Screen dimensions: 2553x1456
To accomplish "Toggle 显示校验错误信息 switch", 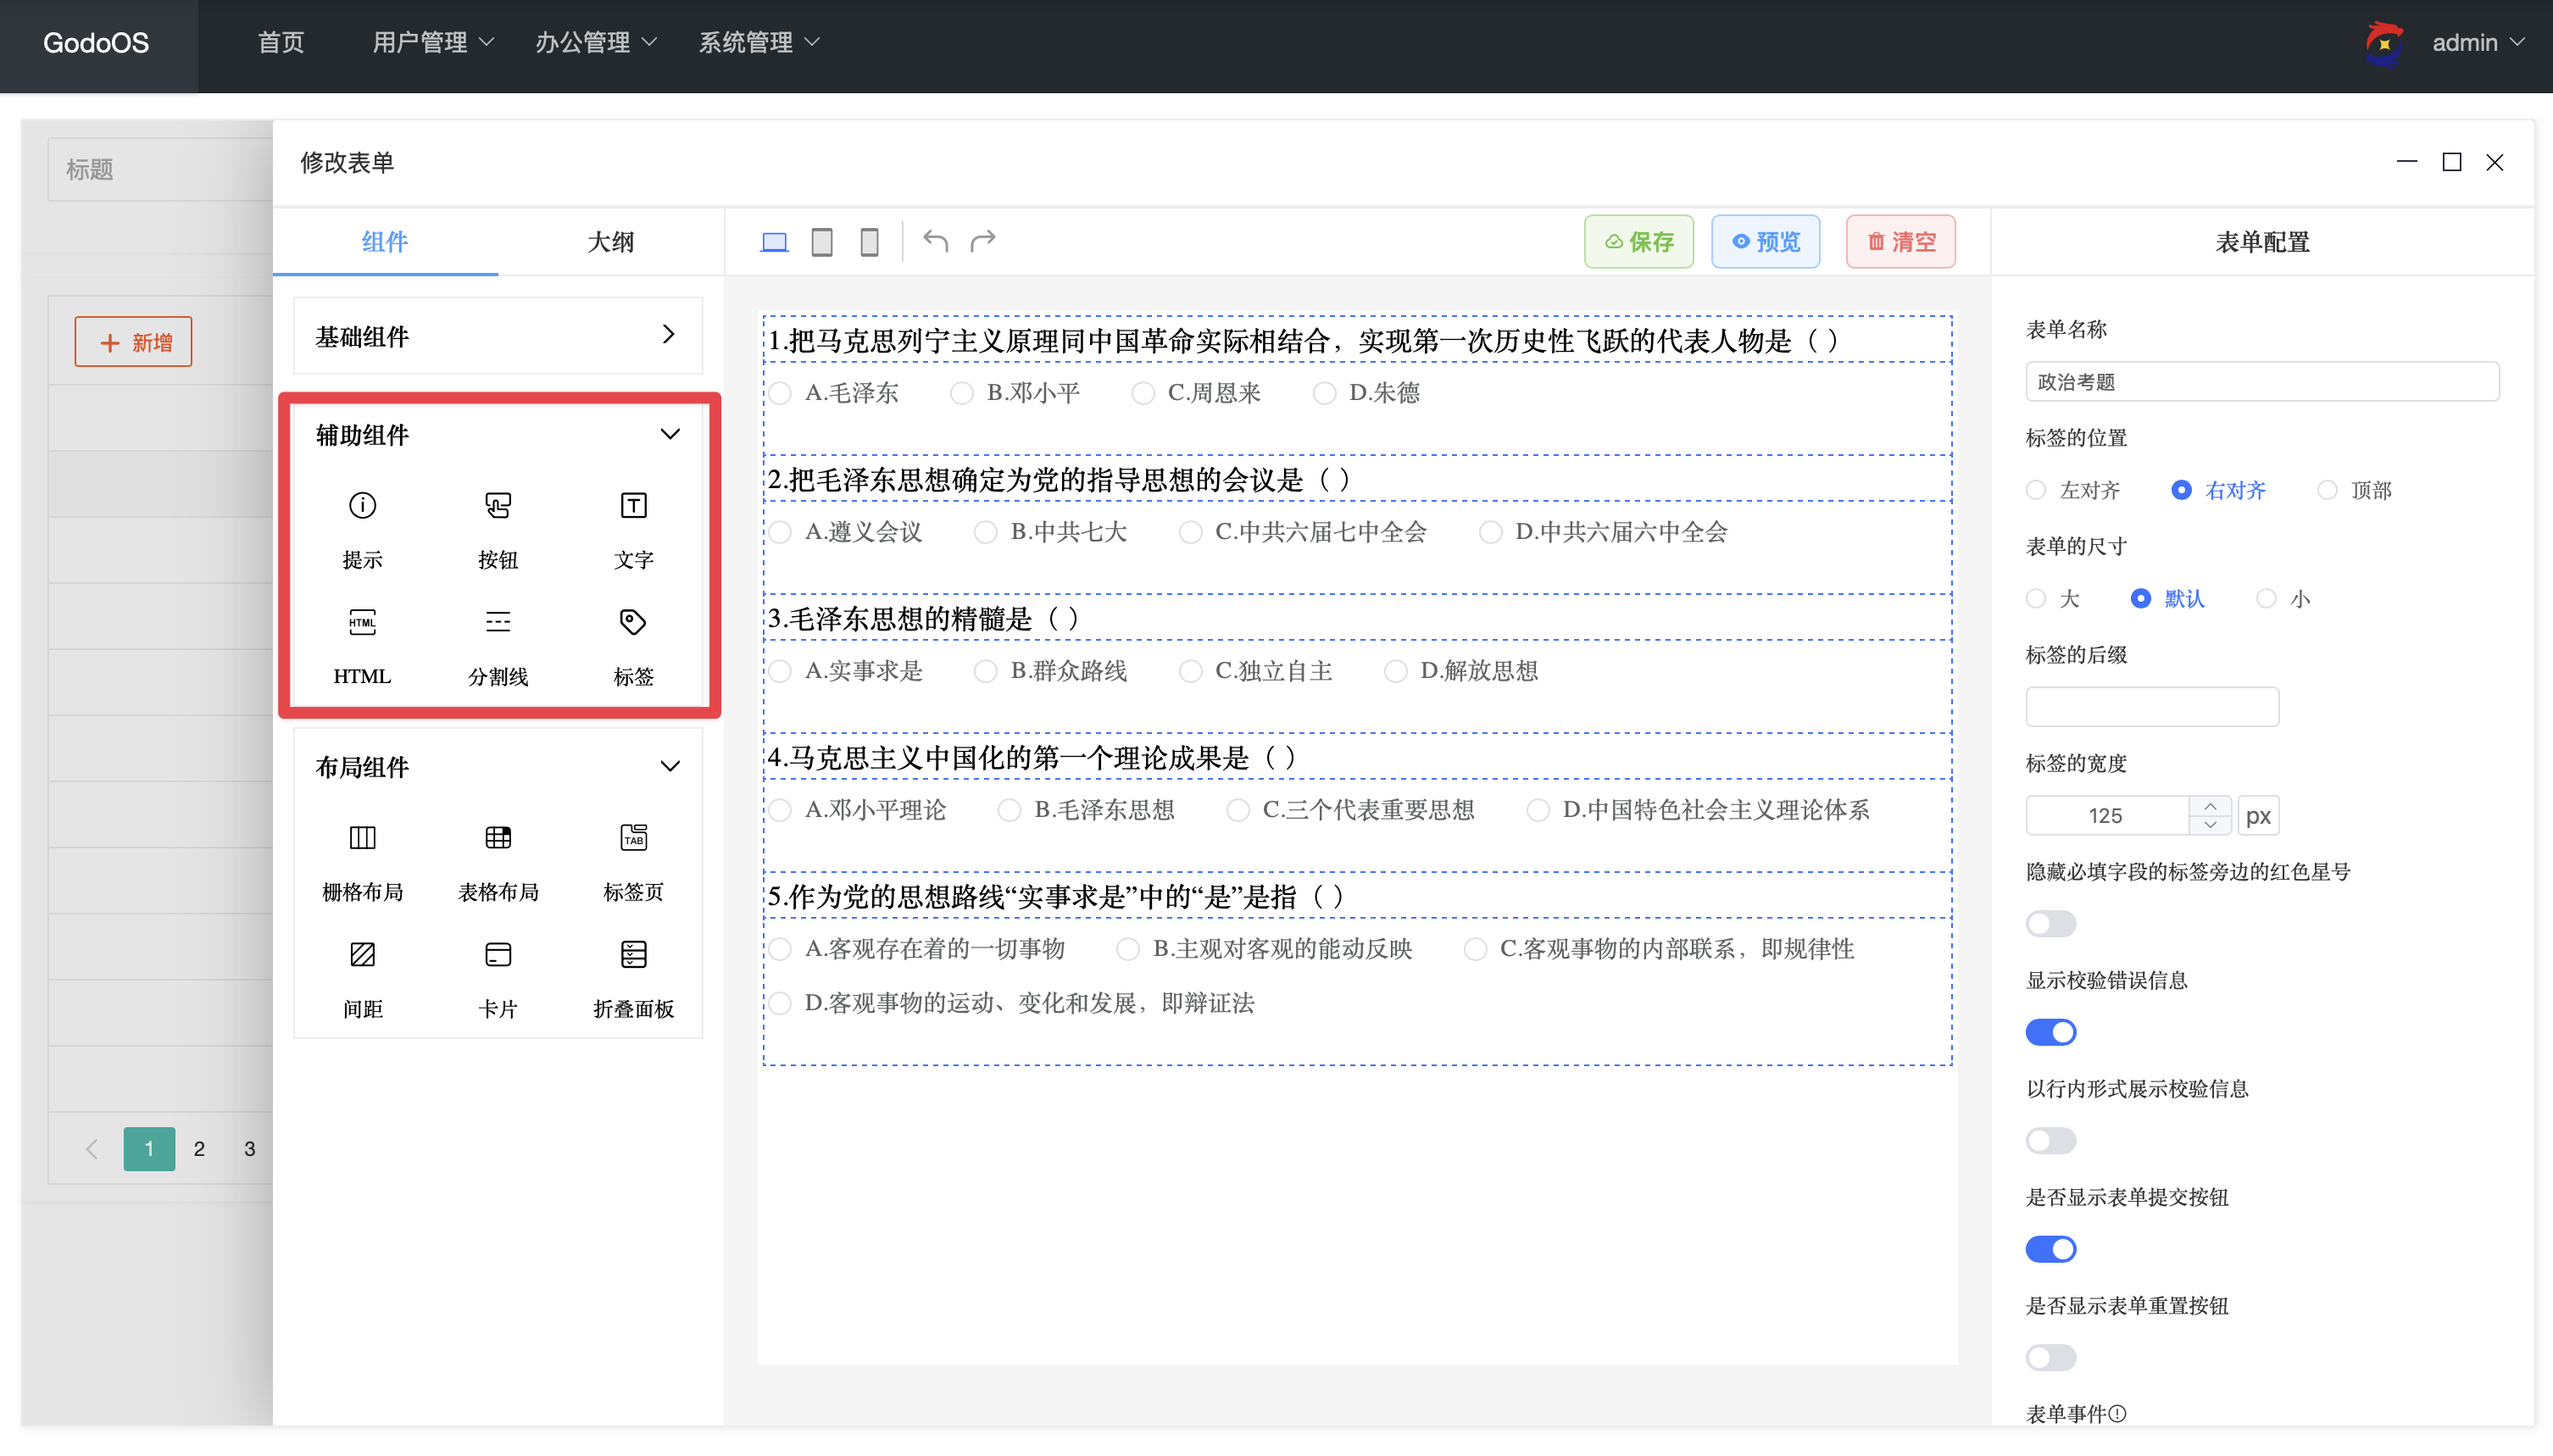I will pos(2050,1032).
